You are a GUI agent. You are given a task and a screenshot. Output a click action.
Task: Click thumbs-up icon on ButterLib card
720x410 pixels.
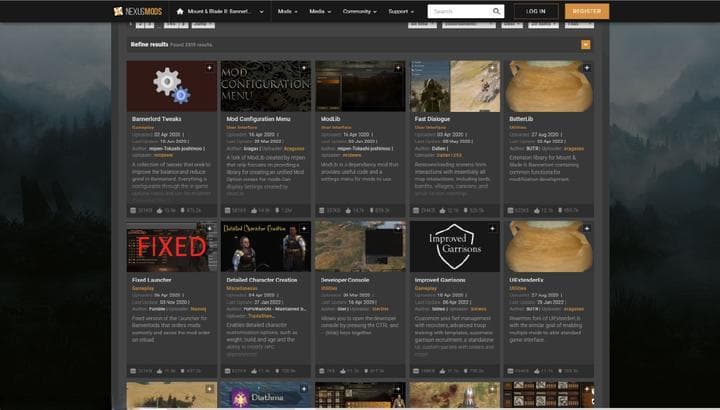(537, 210)
